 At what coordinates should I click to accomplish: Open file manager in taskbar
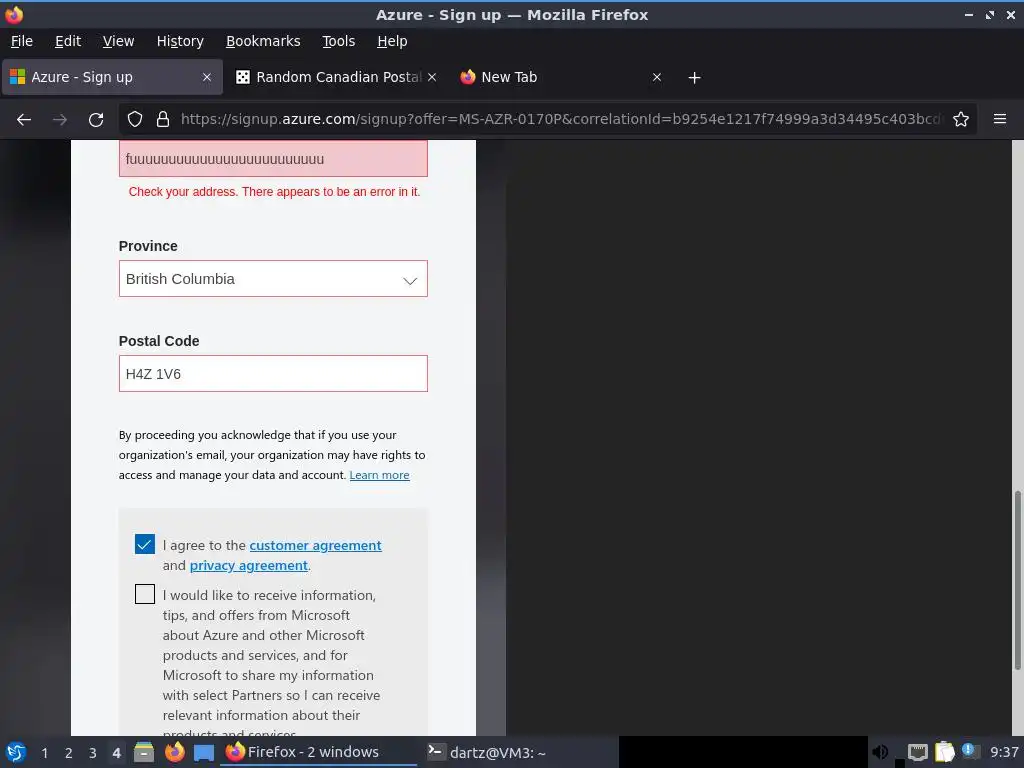[144, 752]
